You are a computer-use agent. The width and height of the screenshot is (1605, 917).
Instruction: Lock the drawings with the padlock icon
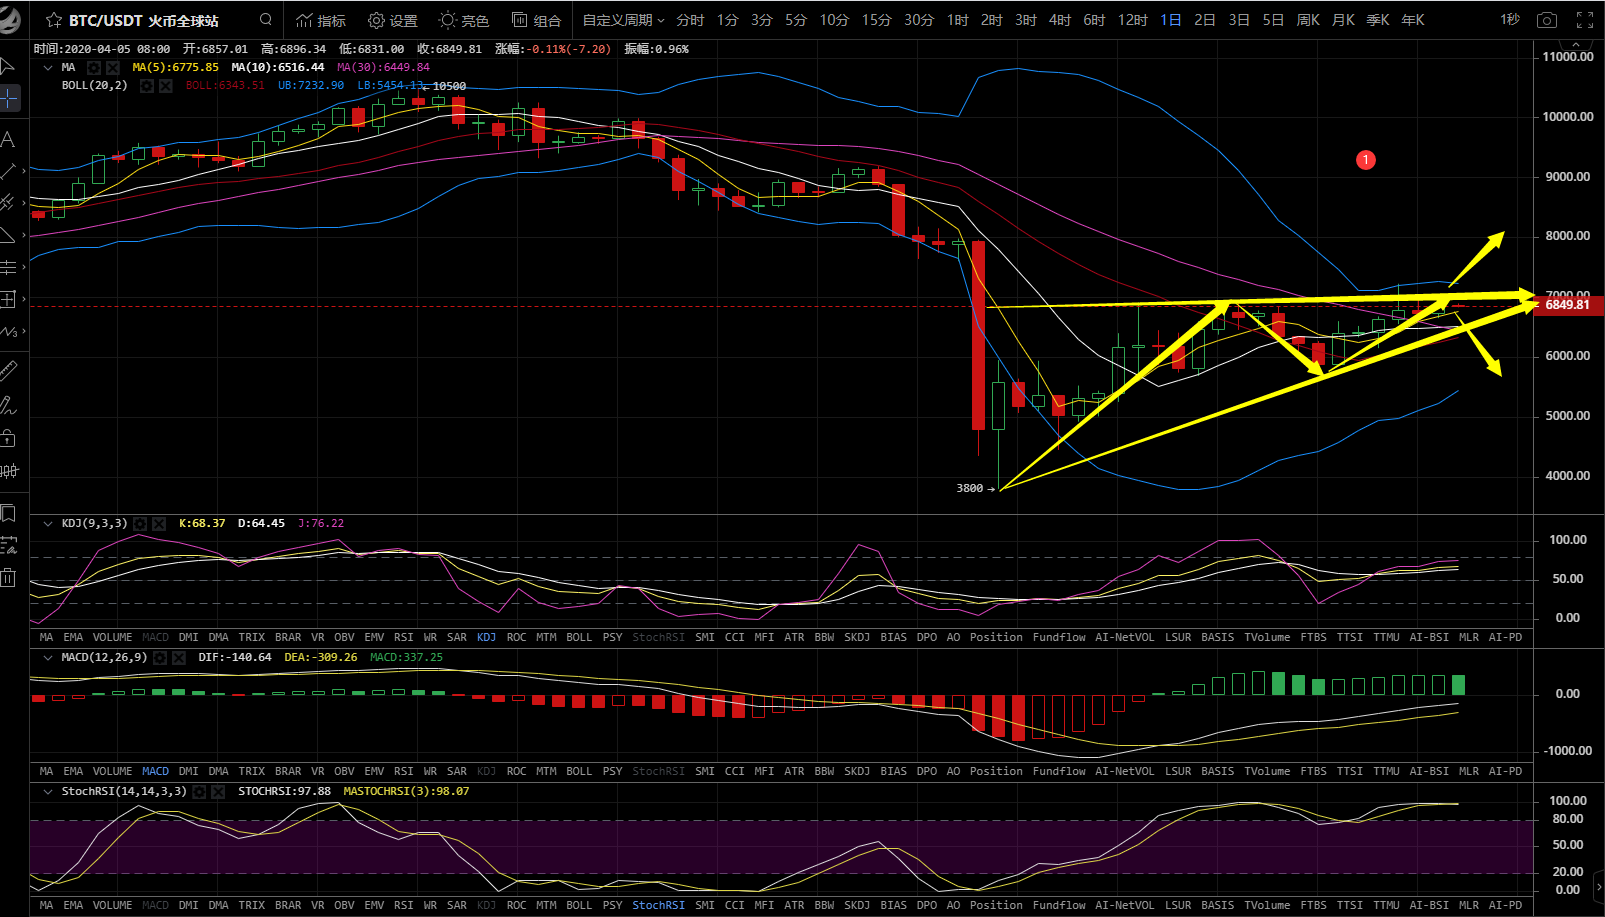[x=8, y=438]
